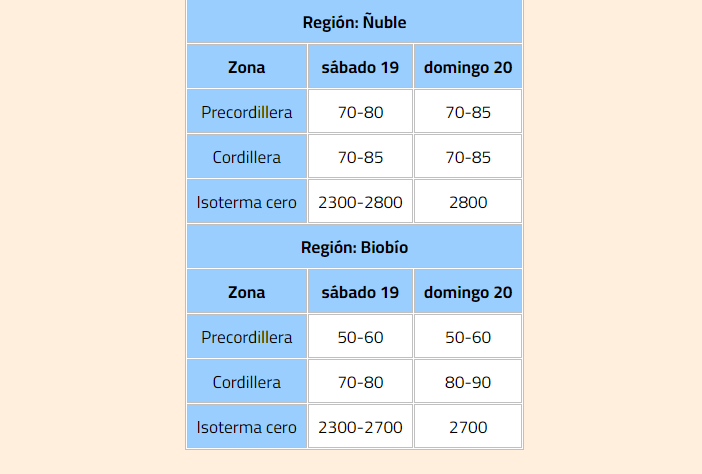Click Biobío Precordillera row label

tap(247, 337)
